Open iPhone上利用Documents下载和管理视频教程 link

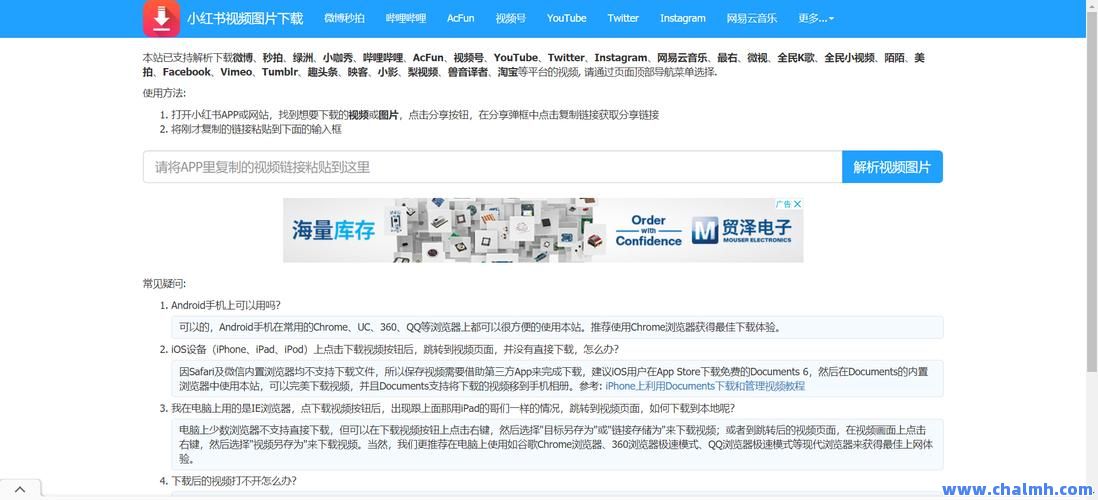tap(705, 386)
